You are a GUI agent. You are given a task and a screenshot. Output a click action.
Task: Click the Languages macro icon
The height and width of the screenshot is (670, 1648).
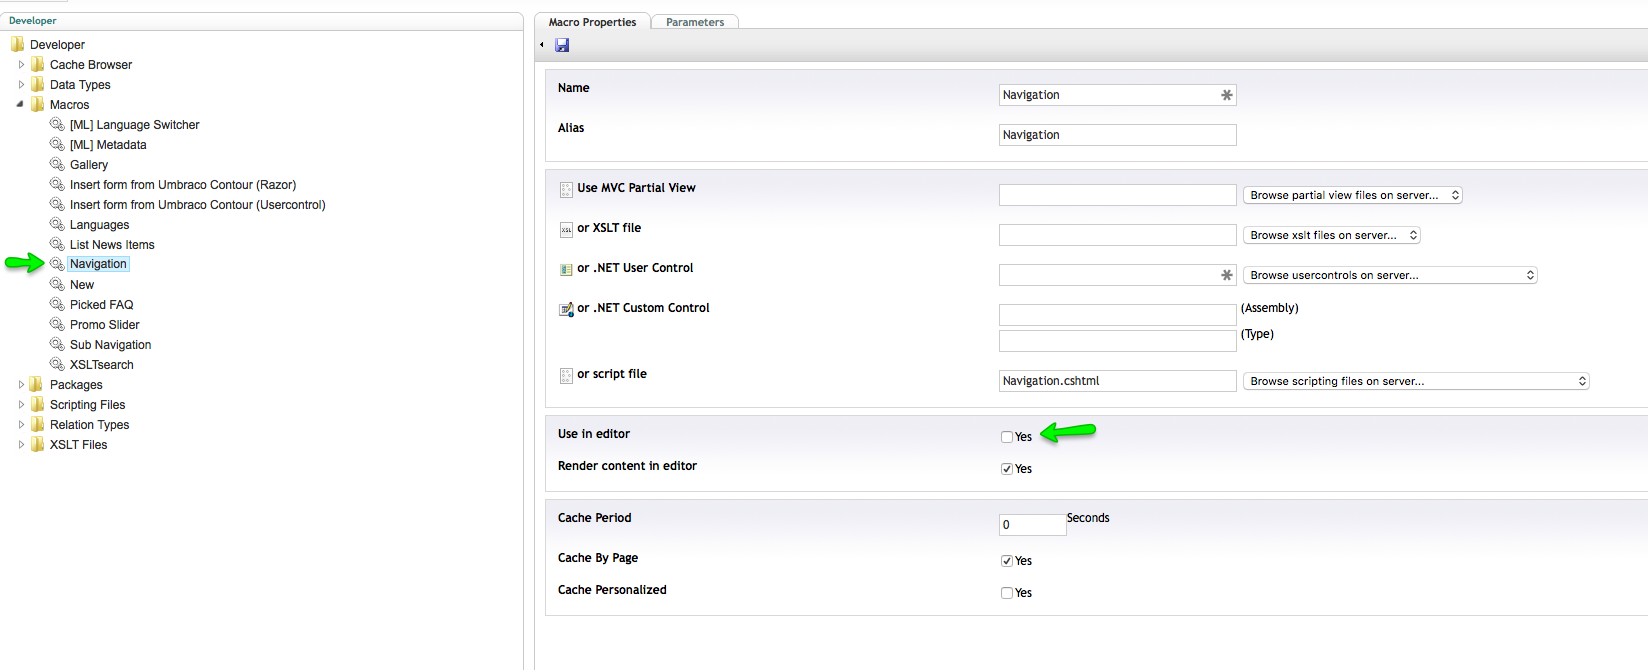pyautogui.click(x=57, y=224)
